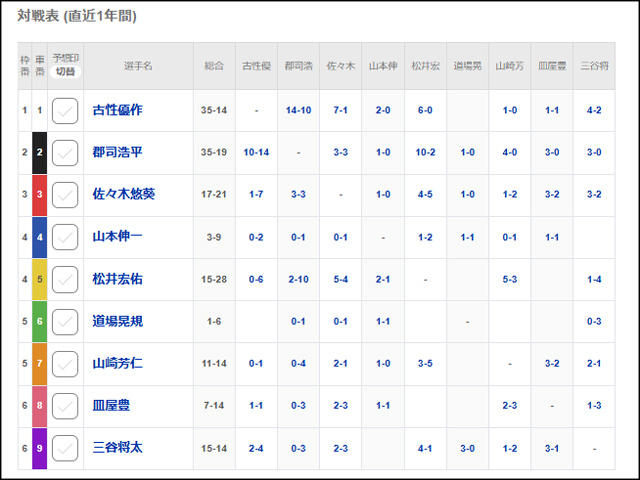Screen dimensions: 640x480
Task: Open the player link 道場晃規
Action: pyautogui.click(x=118, y=321)
